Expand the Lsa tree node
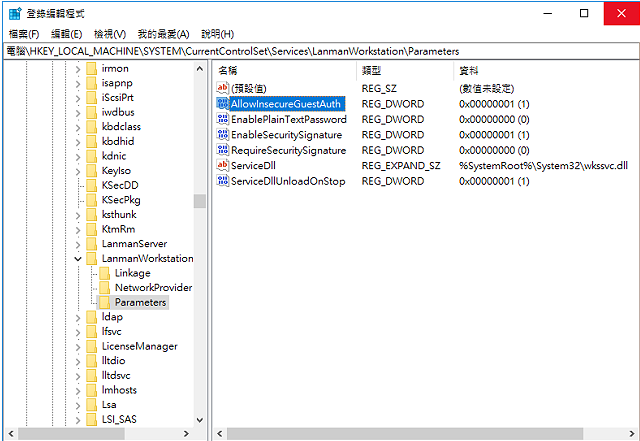The width and height of the screenshot is (640, 441). 78,405
